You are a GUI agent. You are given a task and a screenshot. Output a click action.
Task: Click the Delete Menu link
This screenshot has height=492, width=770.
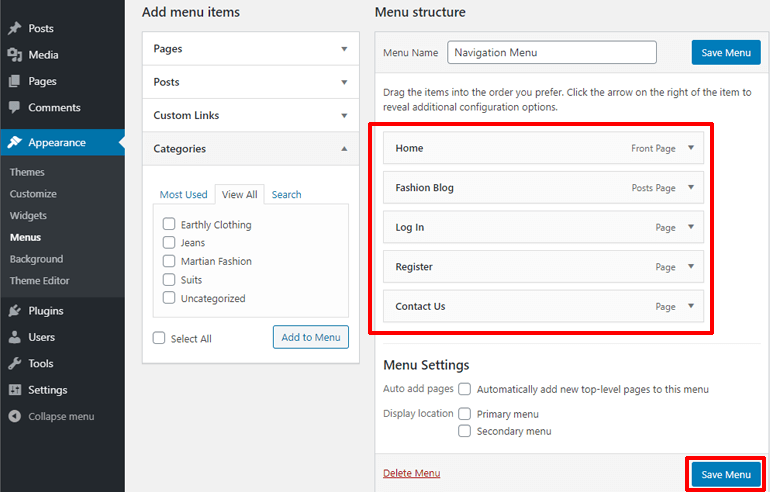coord(411,473)
